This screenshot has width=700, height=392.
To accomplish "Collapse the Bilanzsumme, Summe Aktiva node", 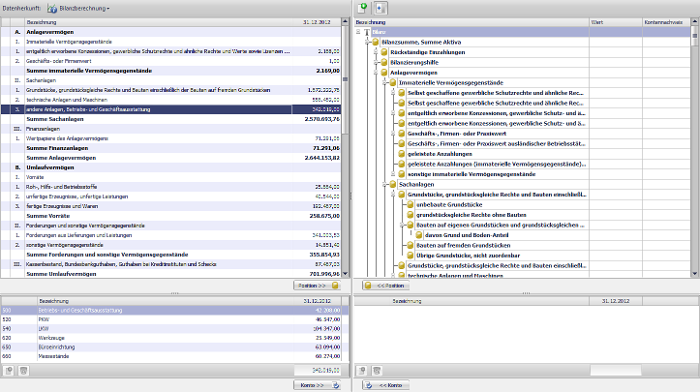I will pyautogui.click(x=367, y=42).
